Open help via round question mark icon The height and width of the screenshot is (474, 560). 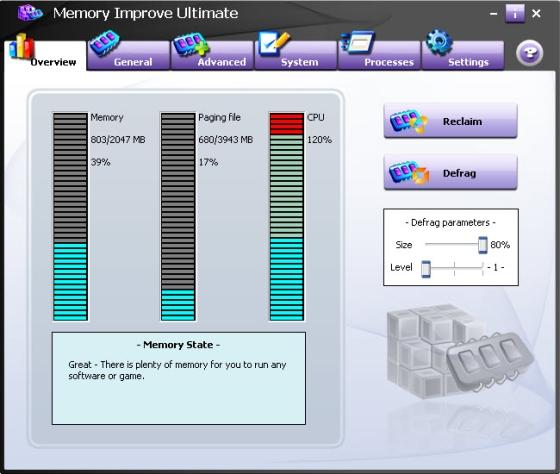pos(529,54)
